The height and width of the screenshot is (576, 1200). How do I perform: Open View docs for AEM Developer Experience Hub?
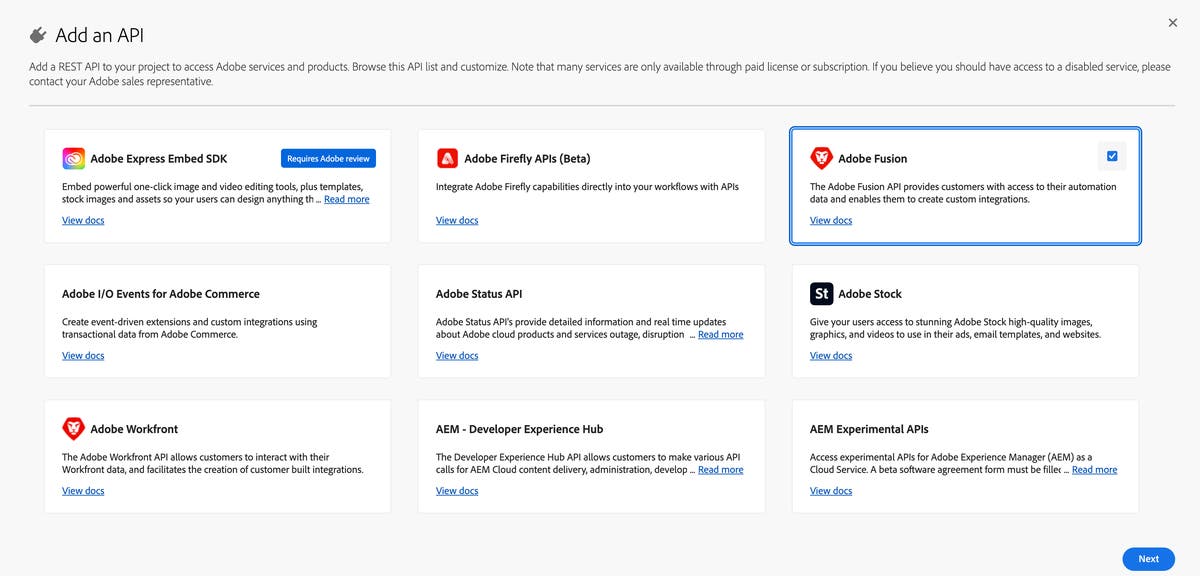457,490
